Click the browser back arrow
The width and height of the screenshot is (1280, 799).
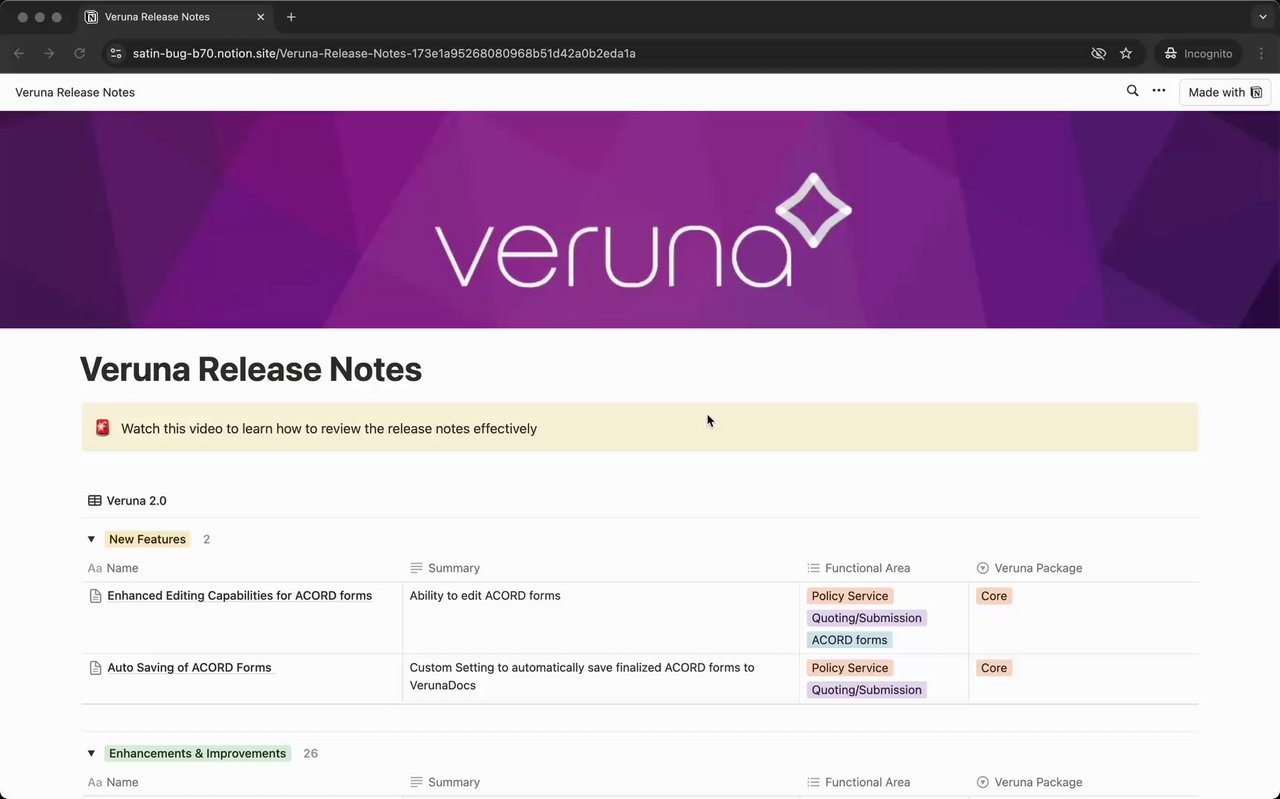coord(19,53)
